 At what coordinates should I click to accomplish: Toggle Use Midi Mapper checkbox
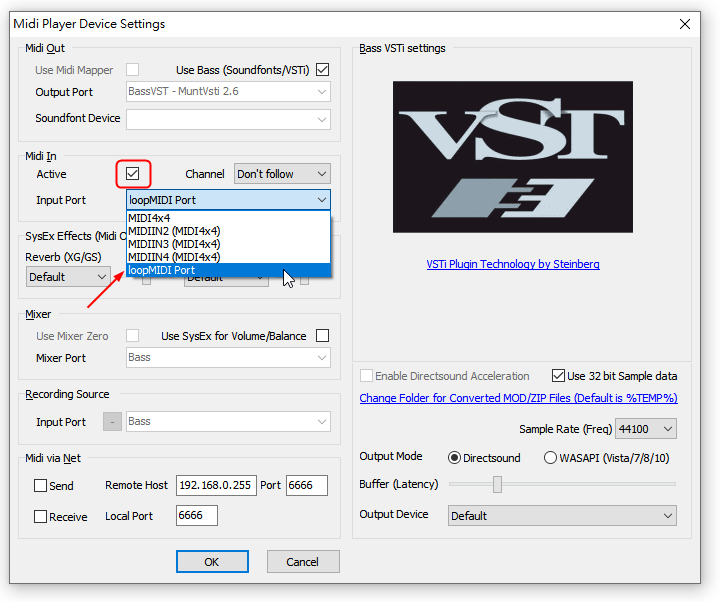(x=133, y=70)
